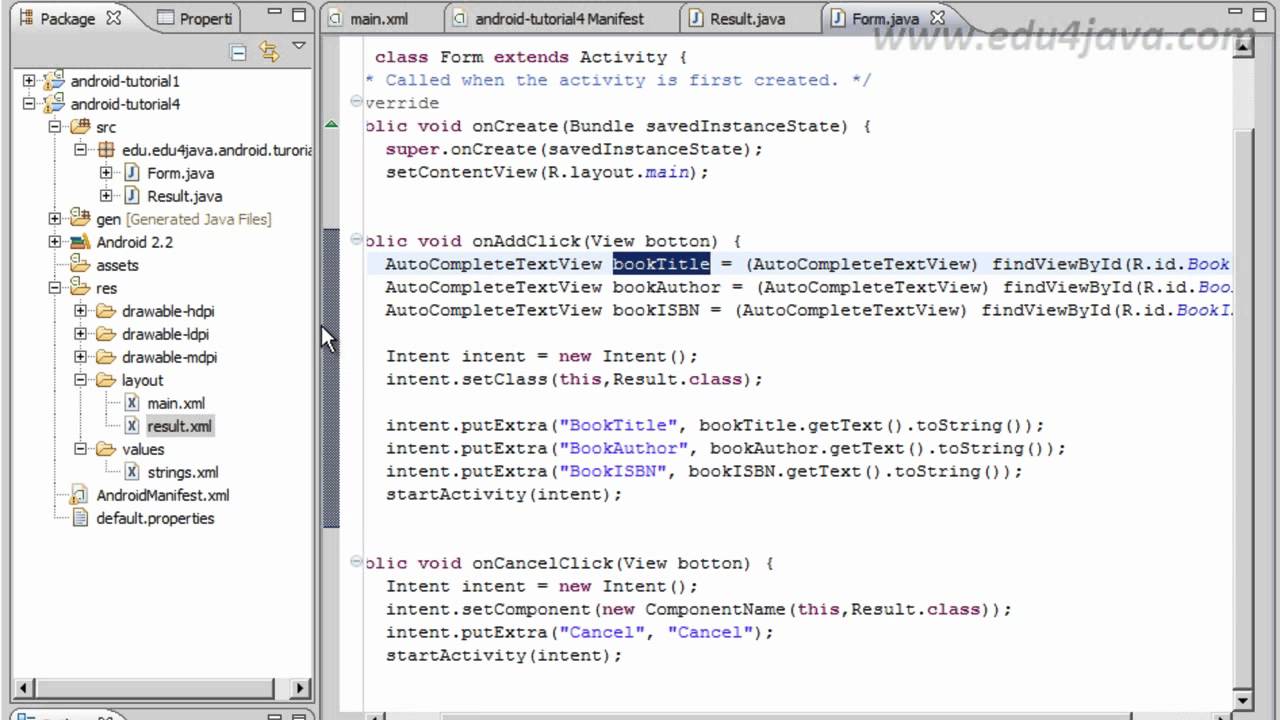
Task: Click the Android 2.2 library icon
Action: click(x=80, y=242)
